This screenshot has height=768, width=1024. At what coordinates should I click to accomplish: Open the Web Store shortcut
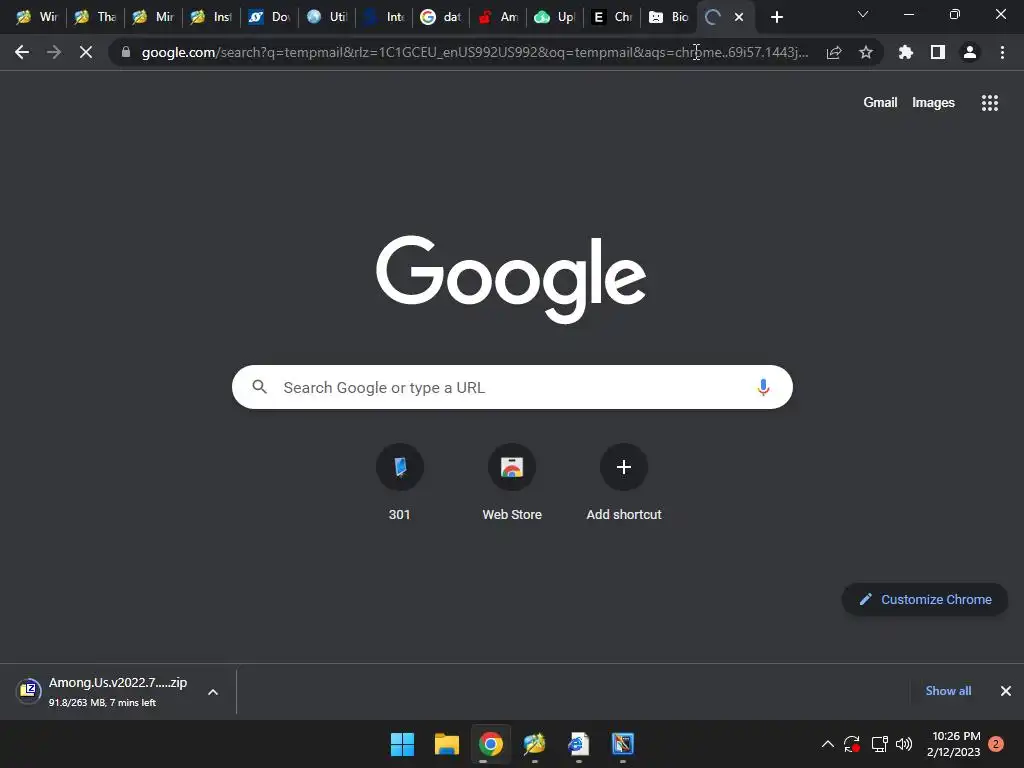click(512, 483)
